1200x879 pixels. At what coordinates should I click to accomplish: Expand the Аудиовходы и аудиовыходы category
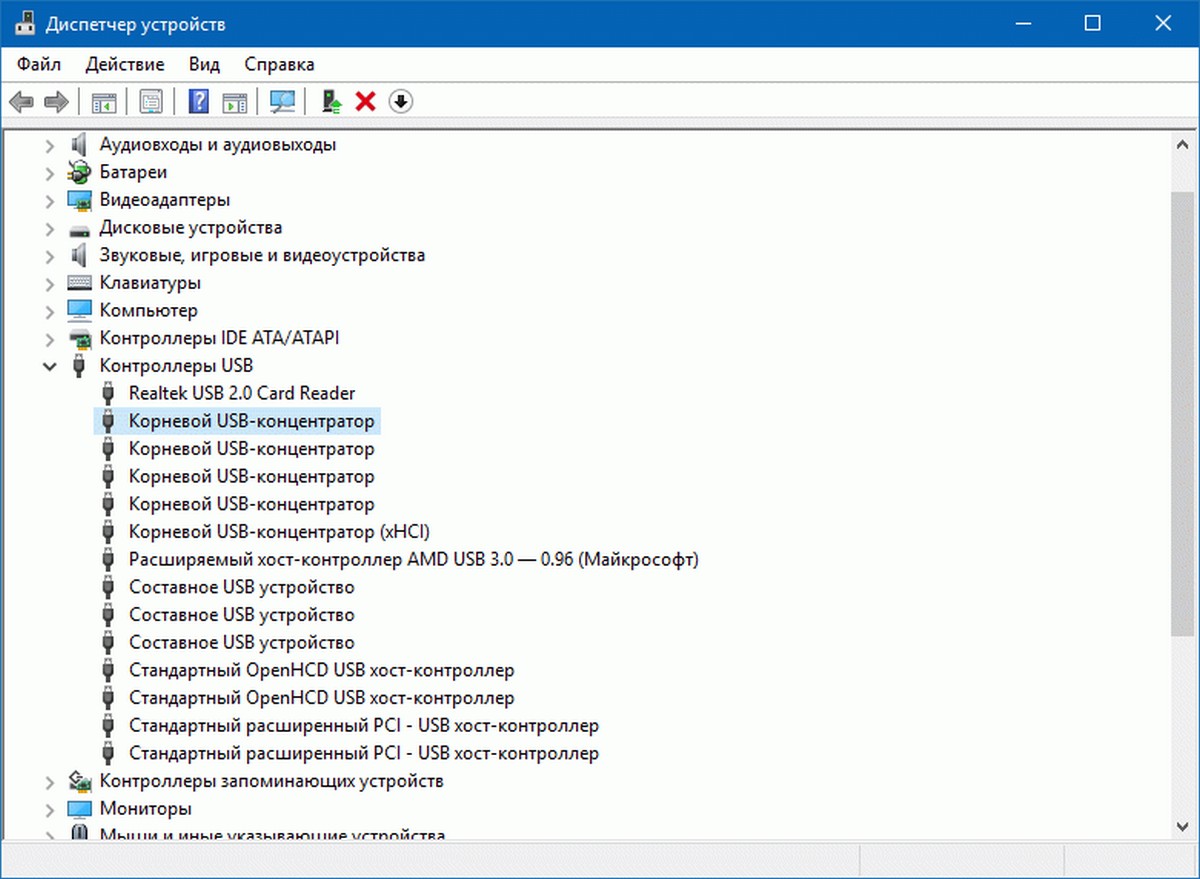(49, 144)
